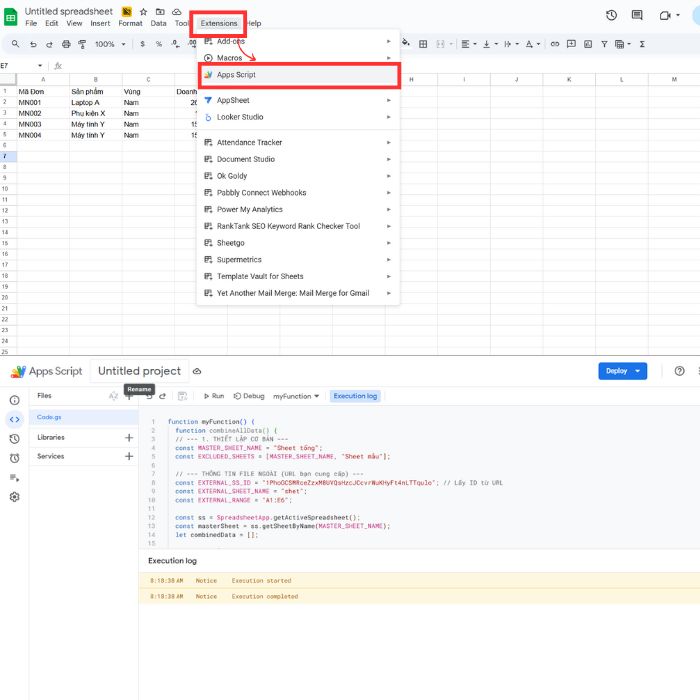Add a service with the plus button
The height and width of the screenshot is (700, 700).
(x=129, y=456)
